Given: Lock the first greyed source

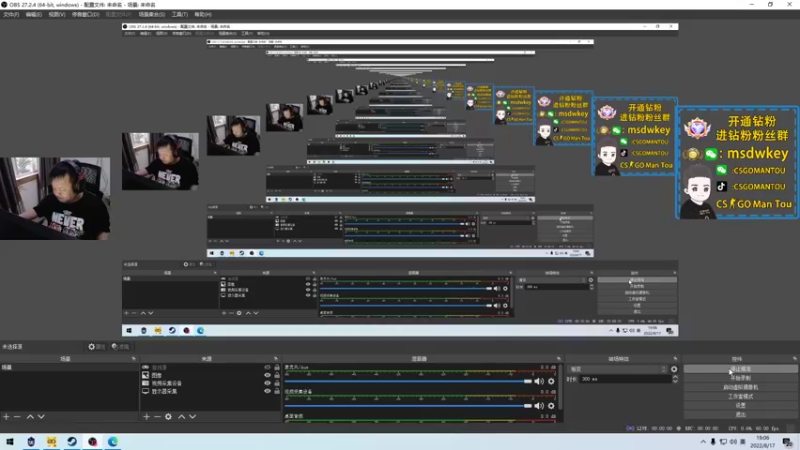Looking at the screenshot, I should click(277, 367).
